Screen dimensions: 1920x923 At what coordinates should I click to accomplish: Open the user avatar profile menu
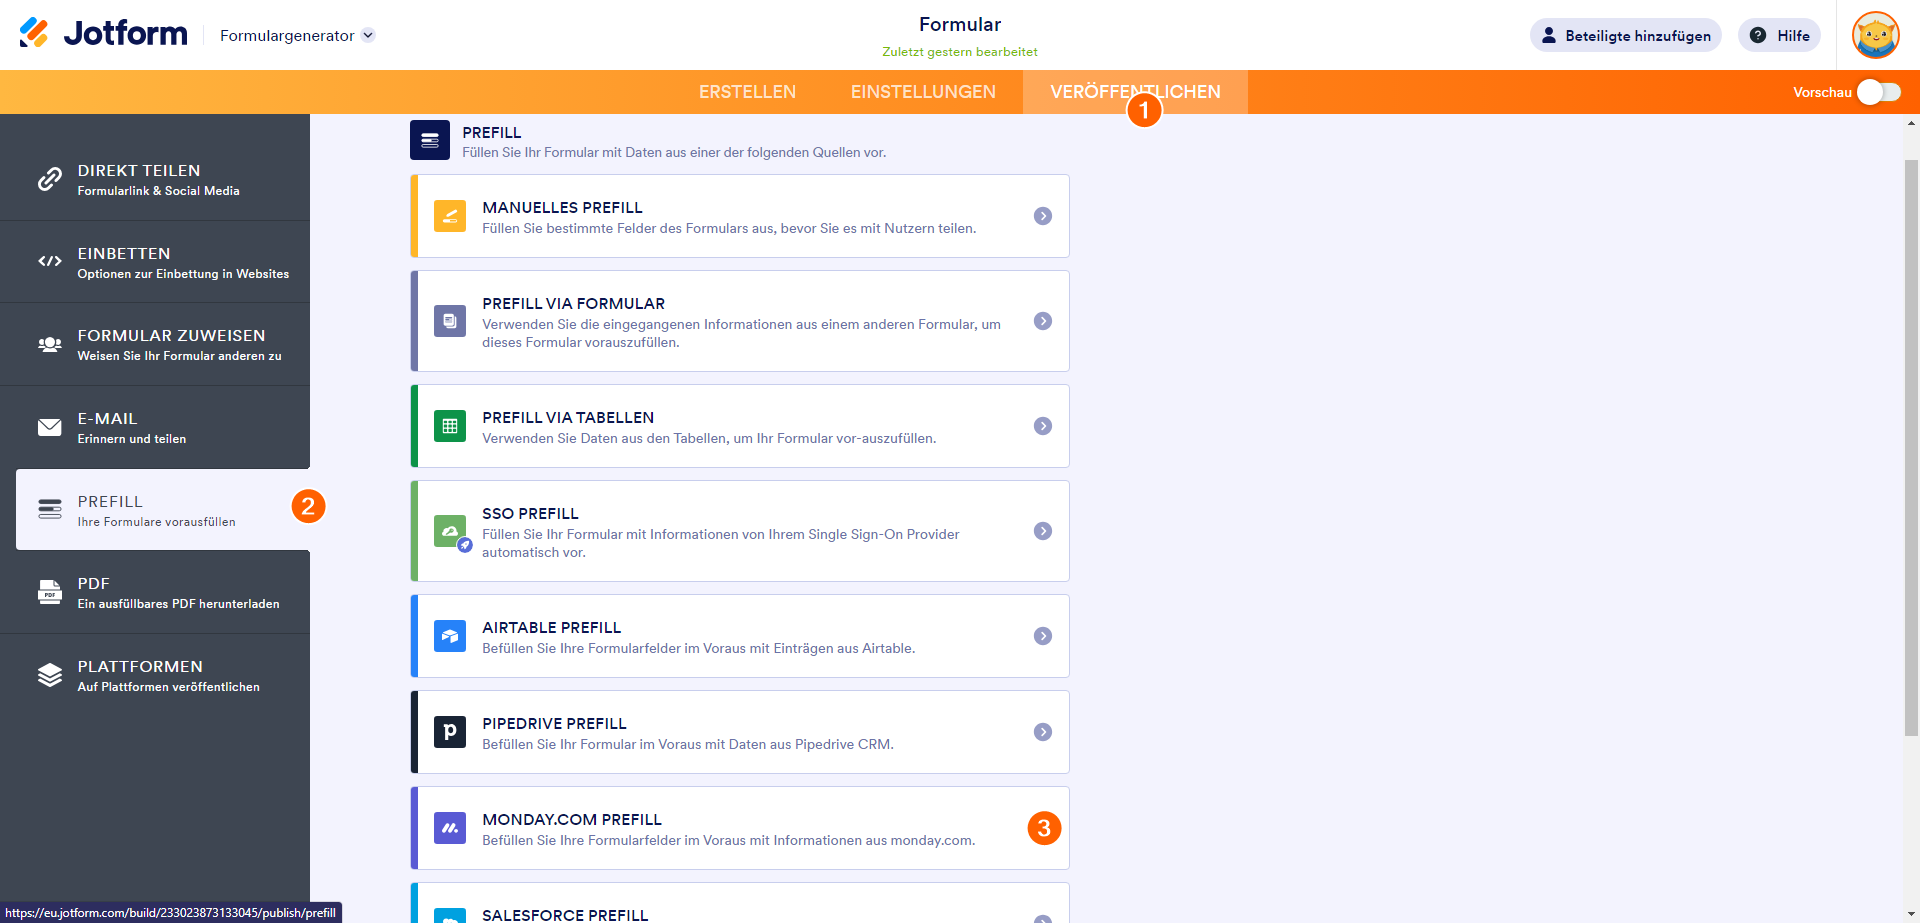[x=1875, y=35]
